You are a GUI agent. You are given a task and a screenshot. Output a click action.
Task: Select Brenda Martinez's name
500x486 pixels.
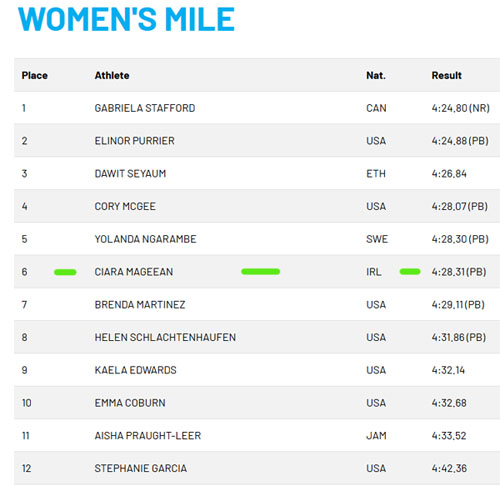[x=140, y=304]
